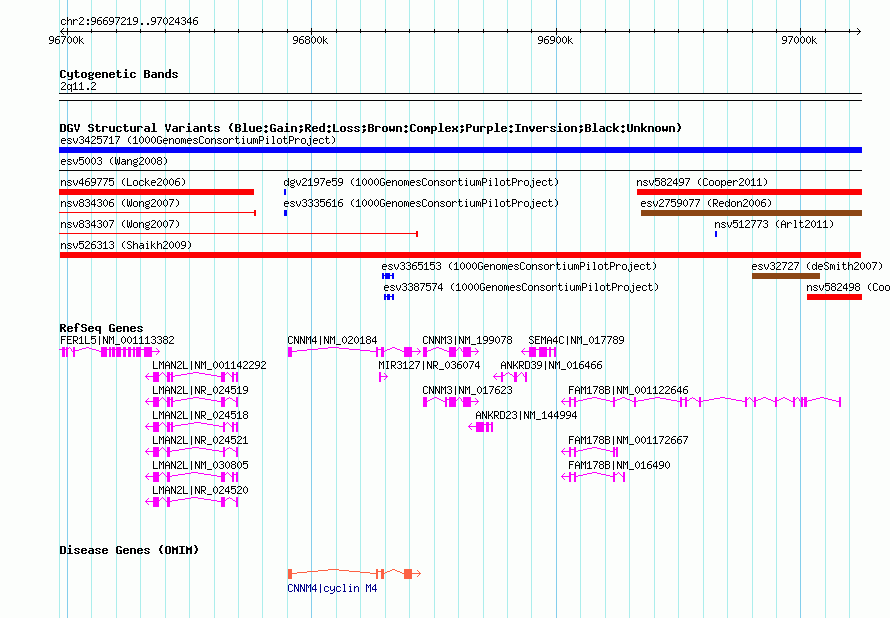Click the CNNM3 NM_017623 gene glyph
The image size is (890, 618).
click(x=451, y=402)
